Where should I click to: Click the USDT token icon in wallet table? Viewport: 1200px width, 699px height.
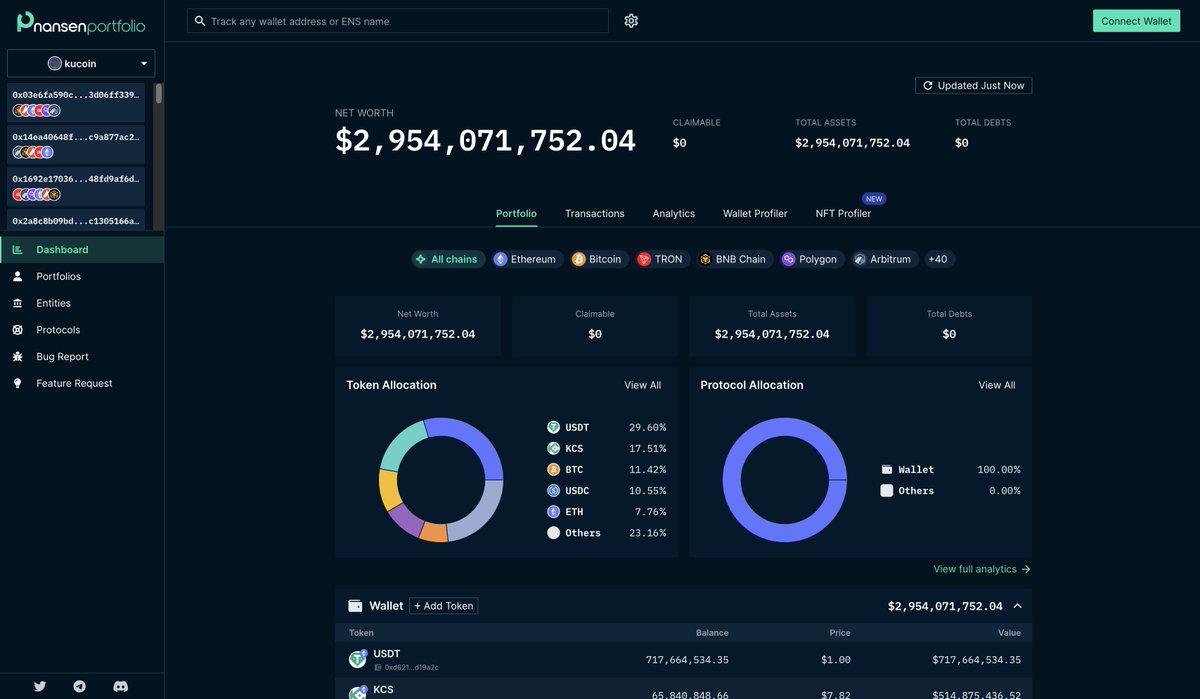pos(357,659)
